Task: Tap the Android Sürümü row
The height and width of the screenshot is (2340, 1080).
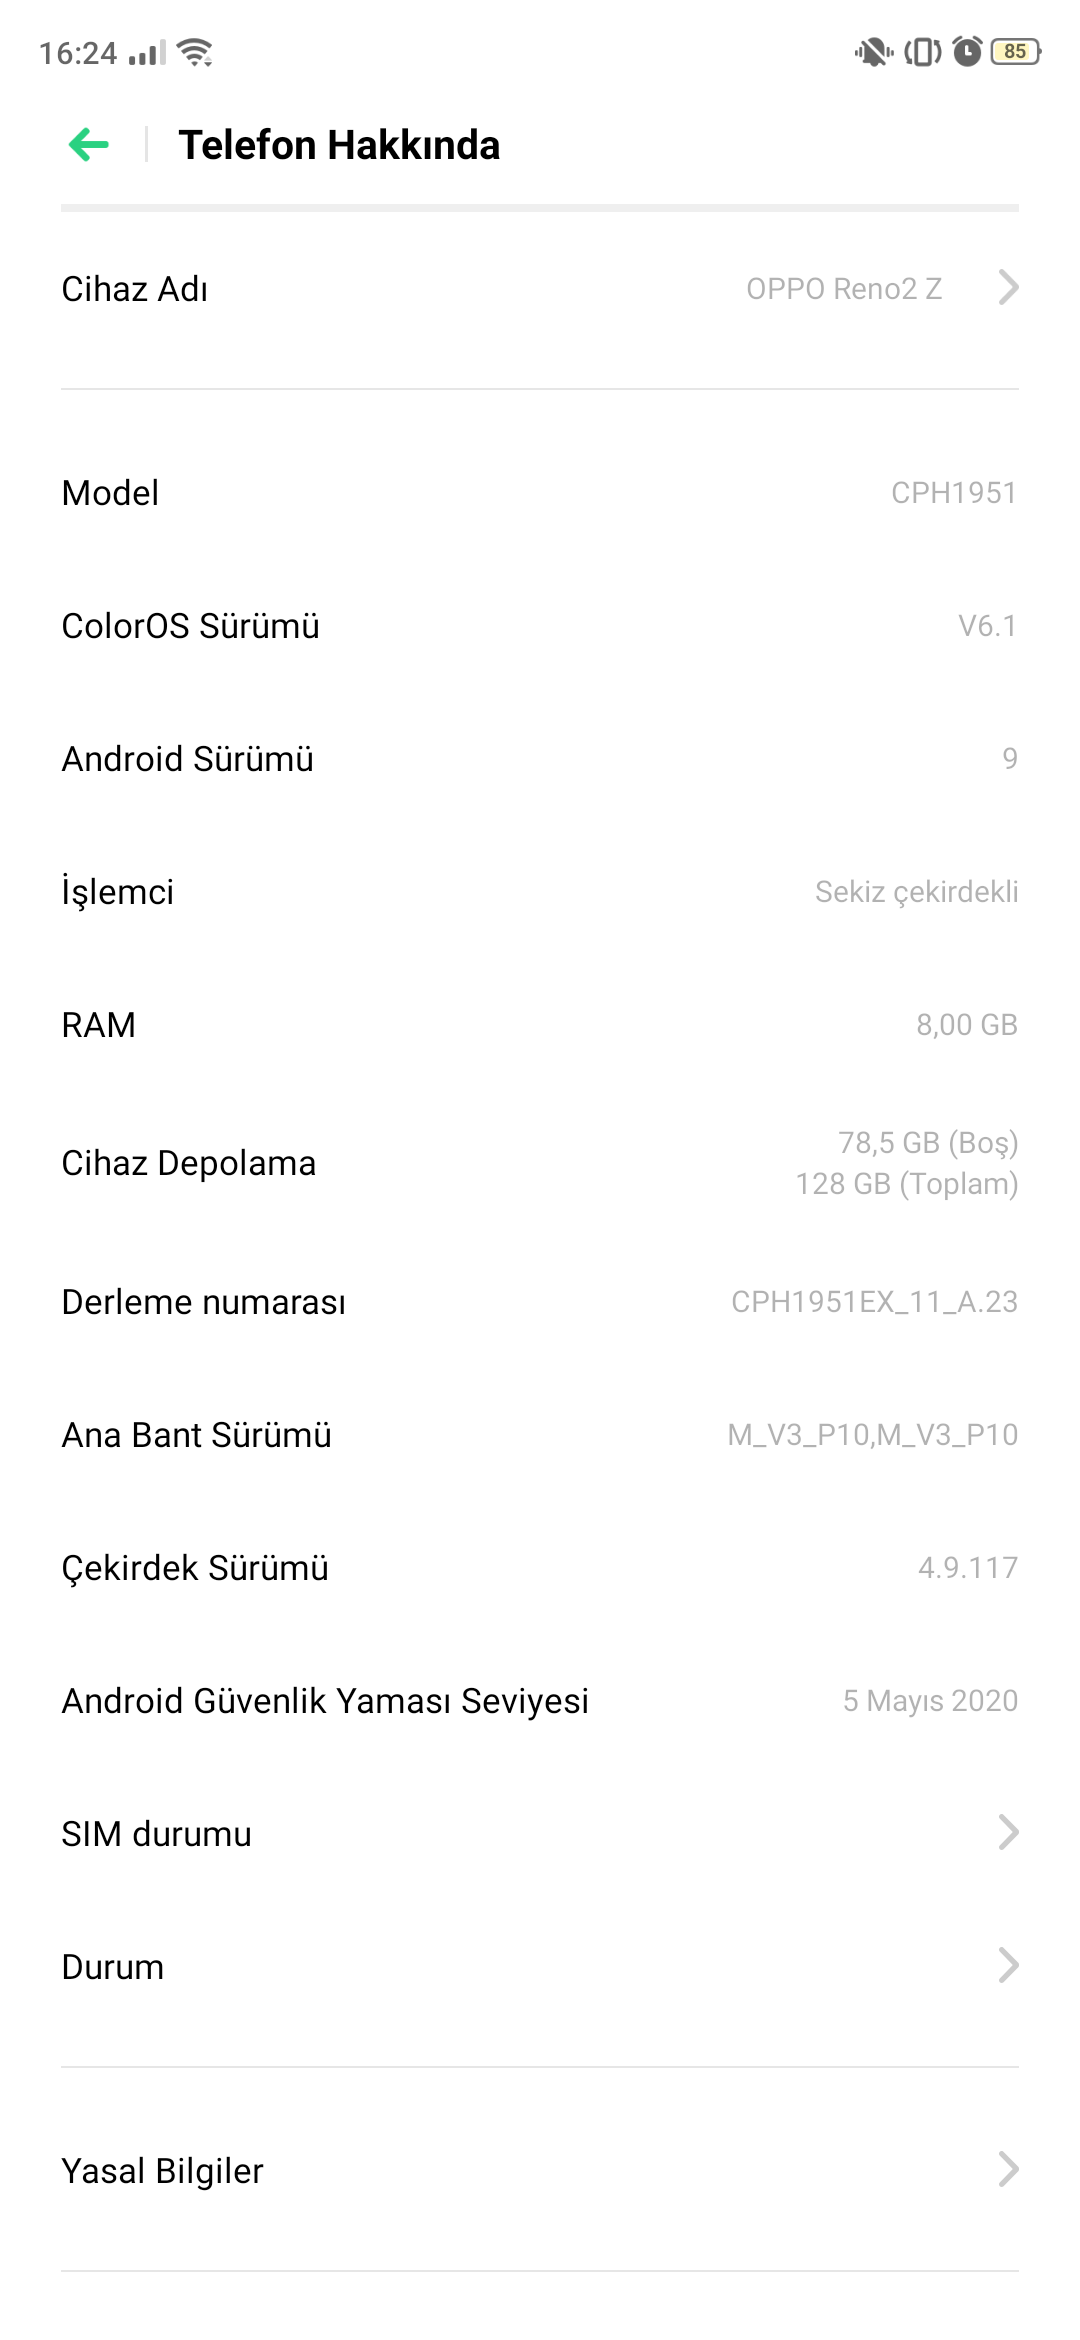Action: pyautogui.click(x=540, y=758)
